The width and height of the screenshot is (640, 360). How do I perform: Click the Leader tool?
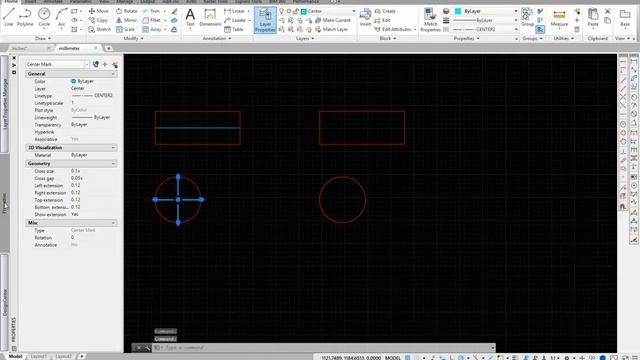235,20
